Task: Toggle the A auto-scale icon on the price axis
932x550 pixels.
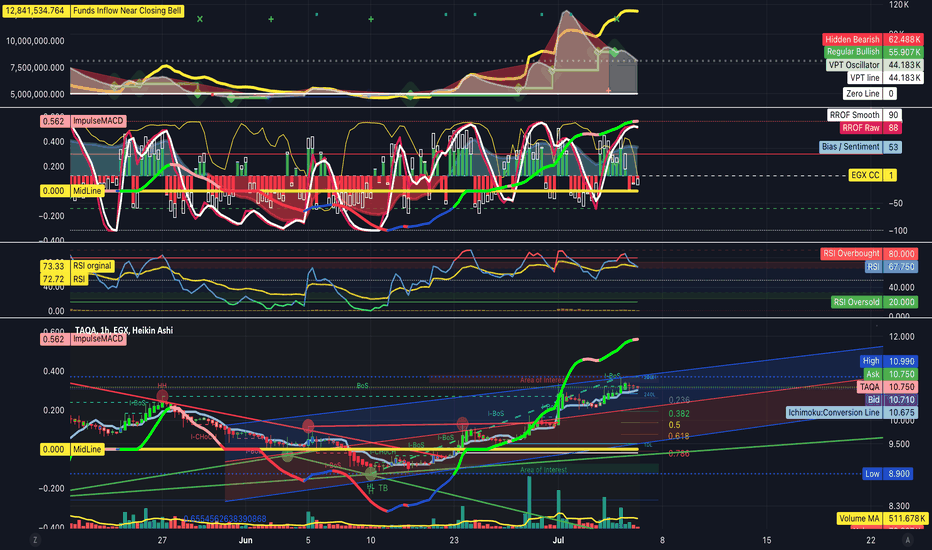Action: tap(907, 540)
